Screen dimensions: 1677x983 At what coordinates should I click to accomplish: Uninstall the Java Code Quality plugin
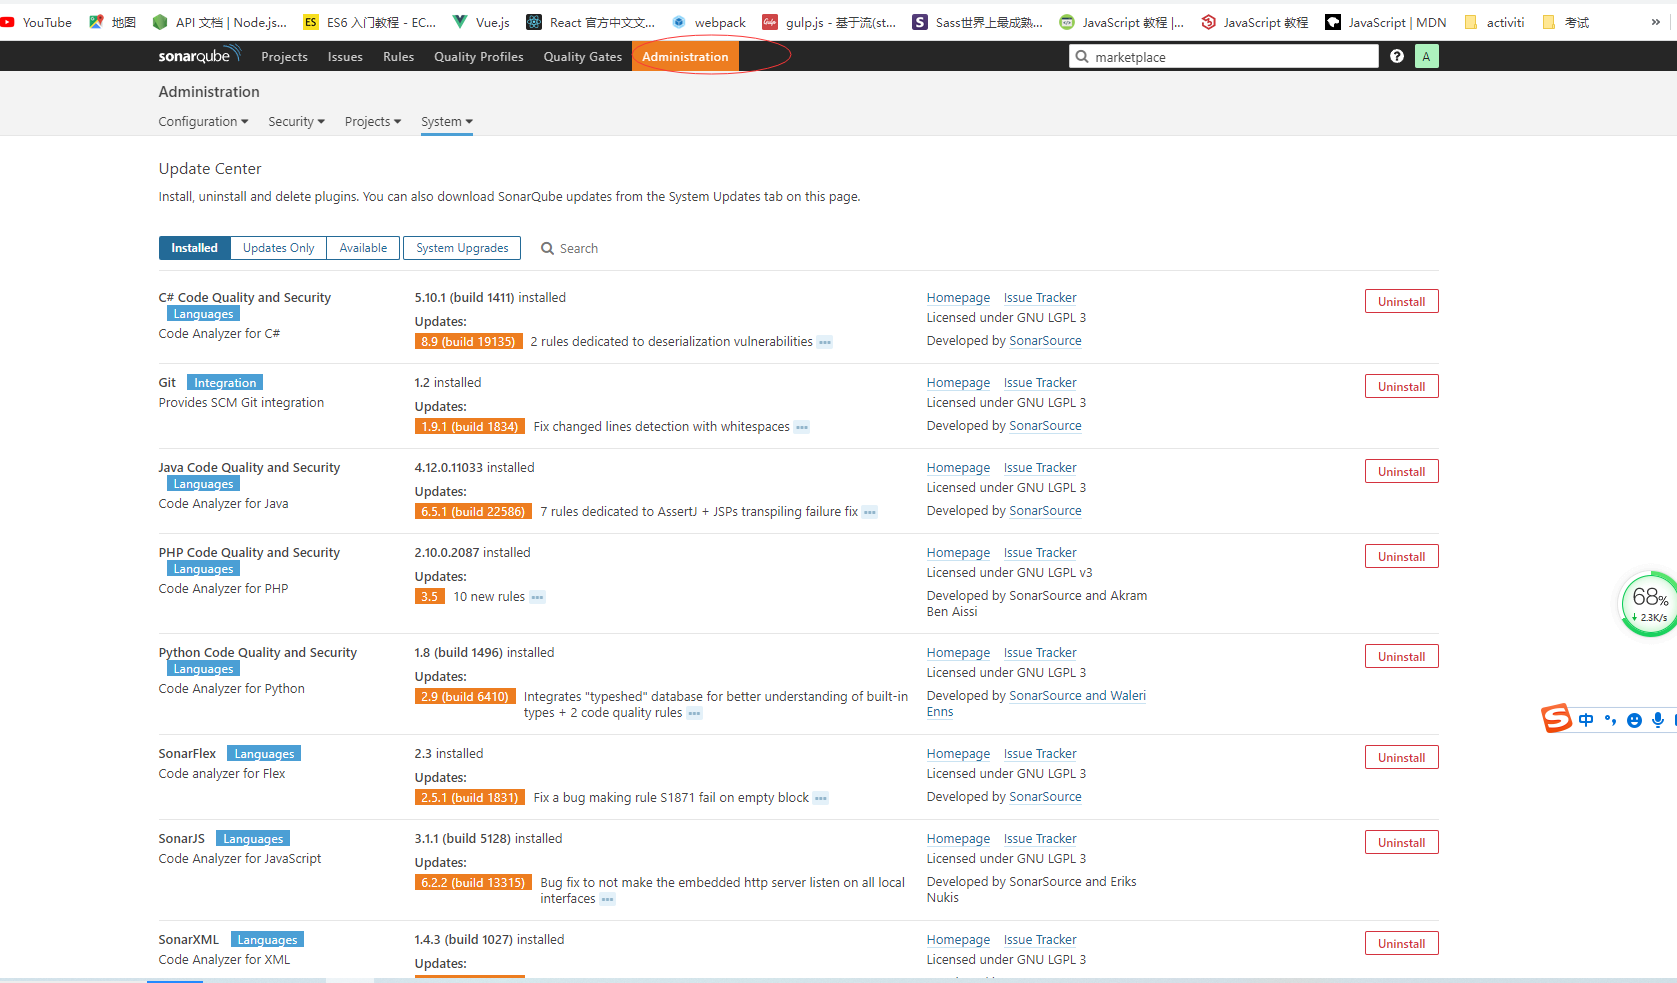(x=1401, y=472)
